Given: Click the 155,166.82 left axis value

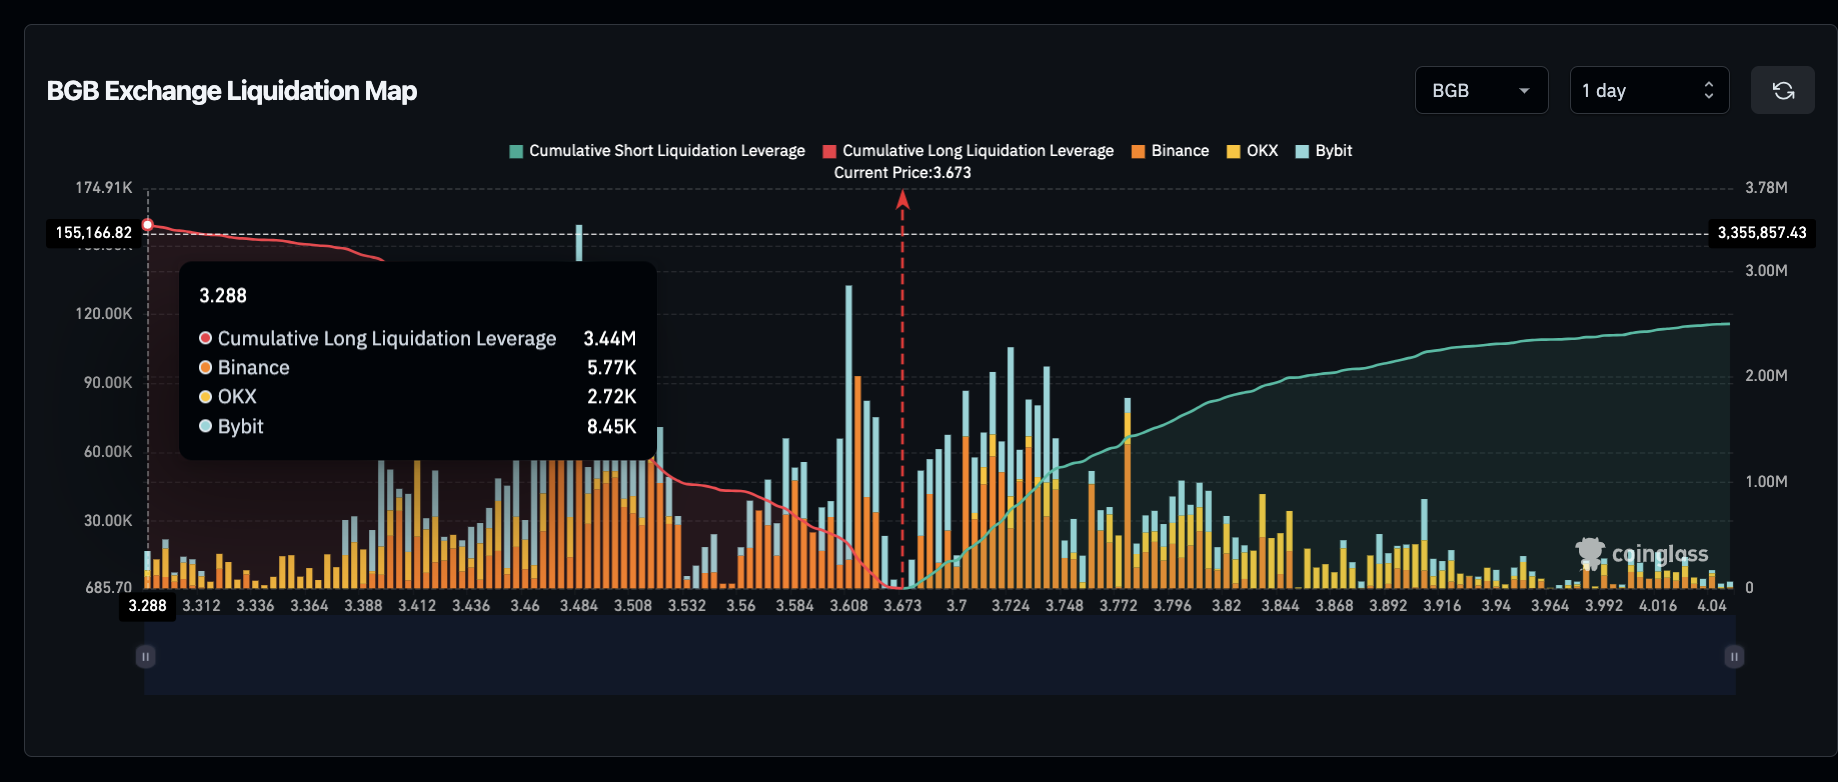Looking at the screenshot, I should click(94, 233).
